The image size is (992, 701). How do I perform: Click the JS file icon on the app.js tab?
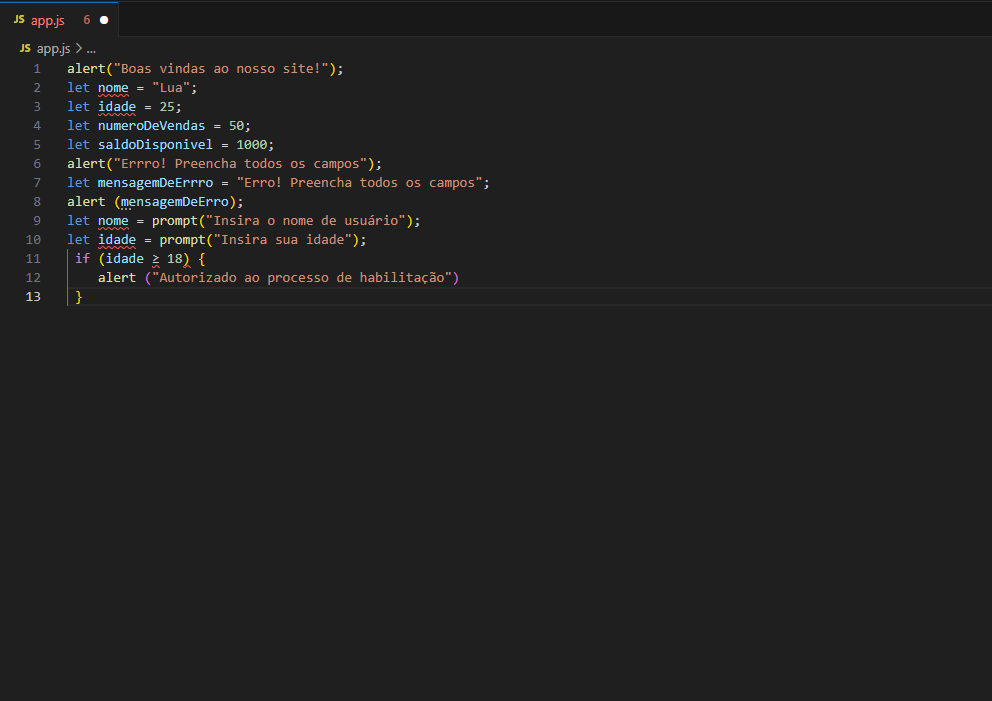(19, 20)
